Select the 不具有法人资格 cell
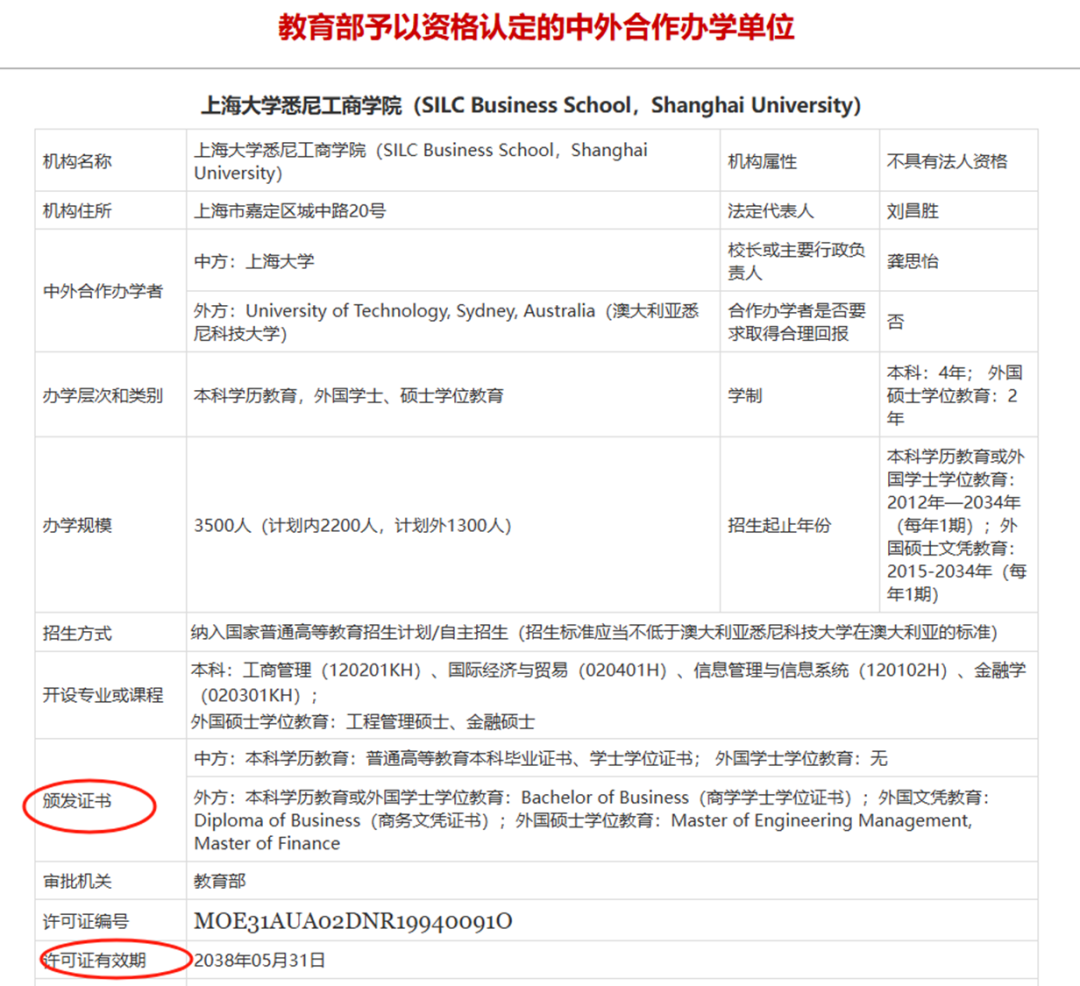The width and height of the screenshot is (1080, 986). click(x=959, y=160)
